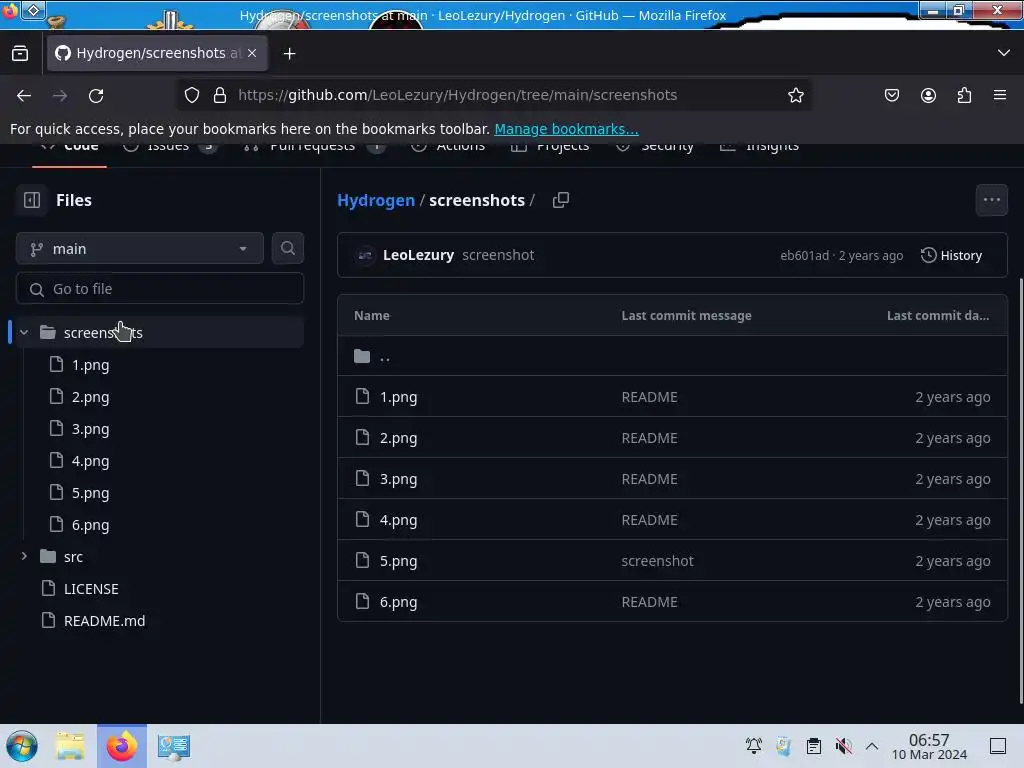Click the Manage bookmarks link
The image size is (1024, 768).
point(566,129)
